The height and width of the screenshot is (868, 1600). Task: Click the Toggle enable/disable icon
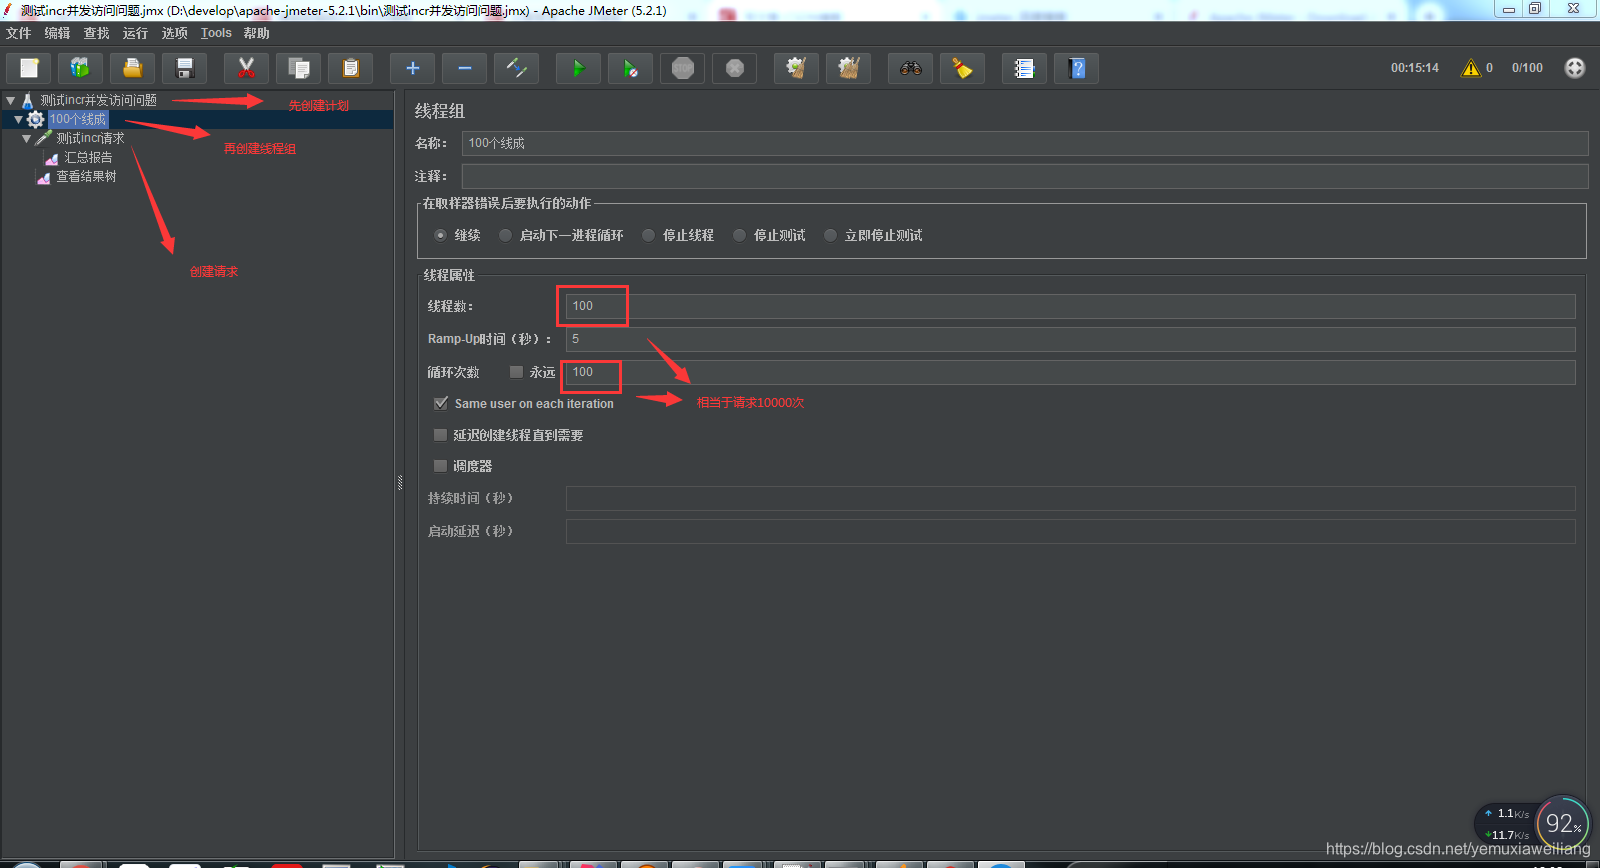tap(516, 68)
